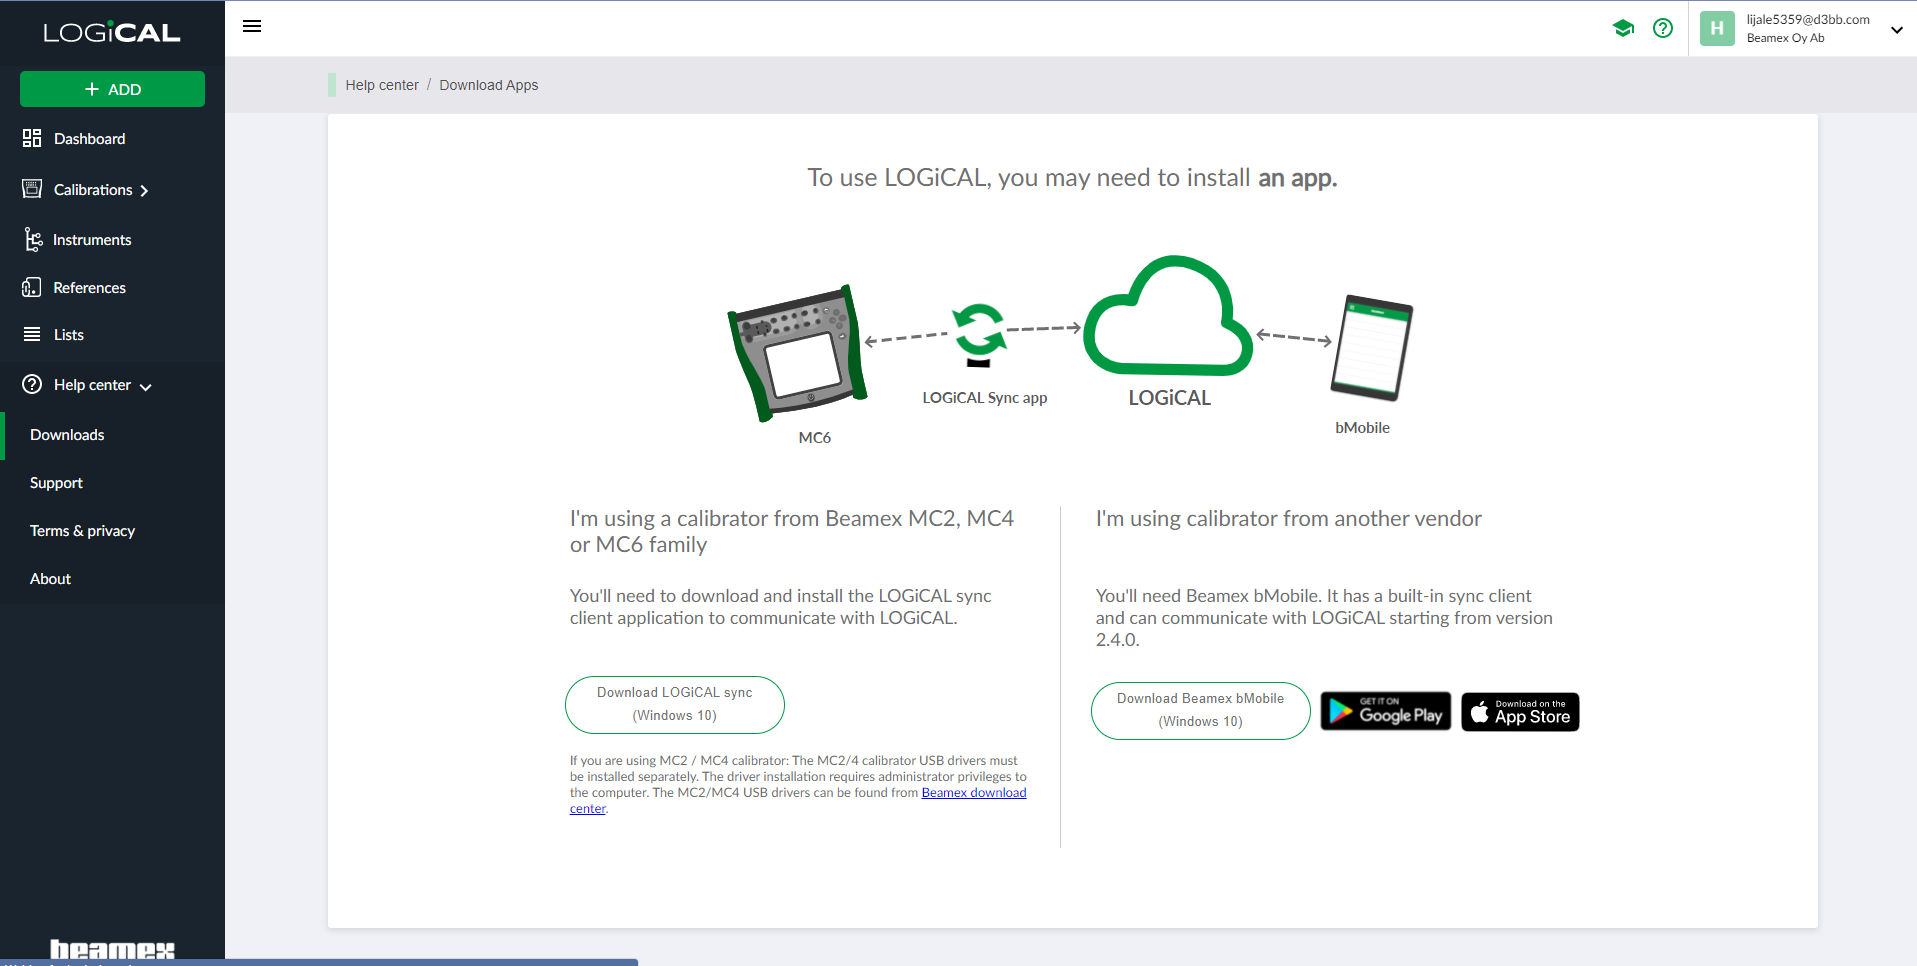The image size is (1917, 966).
Task: Click the green H user avatar
Action: coord(1717,28)
